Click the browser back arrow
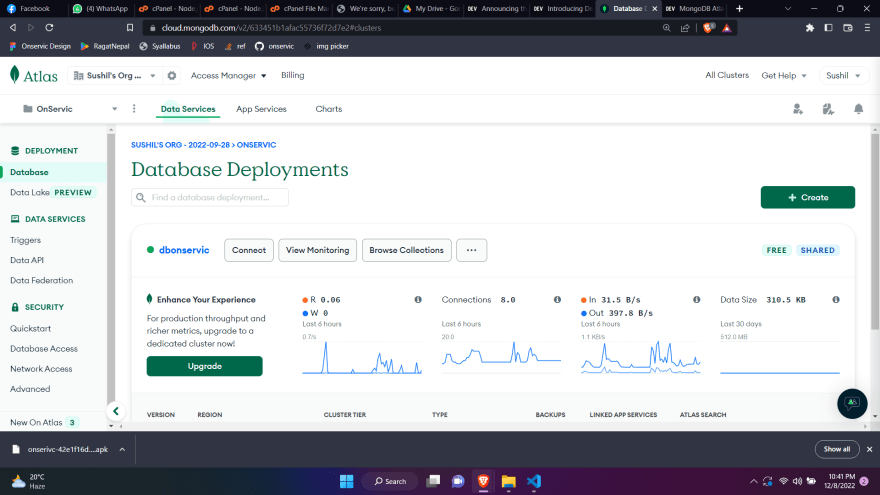Screen dimensions: 880x495 tap(13, 28)
